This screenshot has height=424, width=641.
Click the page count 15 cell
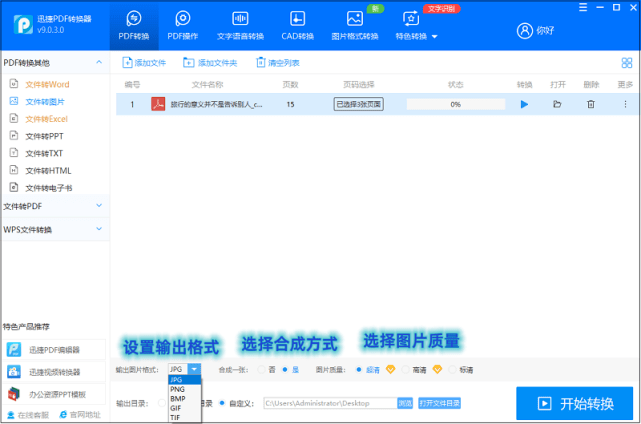290,104
